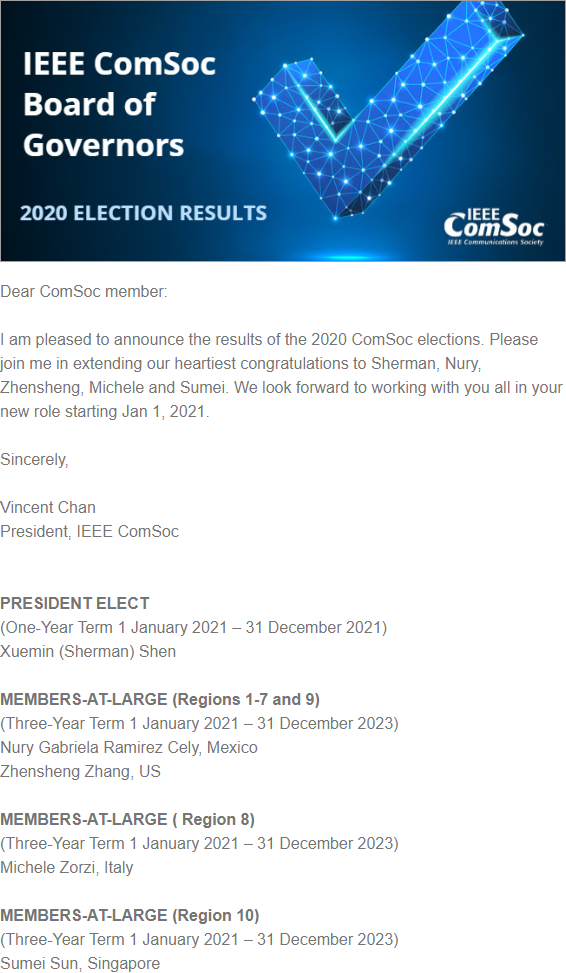Click the MEMBERS-AT-LARGE ( Region 8) heading
Viewport: 566px width, 973px height.
click(128, 819)
